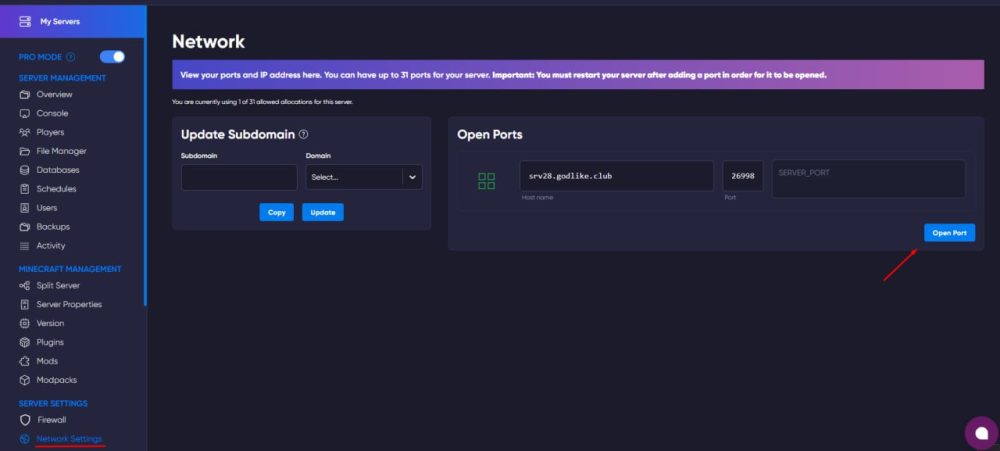The width and height of the screenshot is (1000, 451).
Task: Click the File Manager folder icon
Action: (x=25, y=151)
